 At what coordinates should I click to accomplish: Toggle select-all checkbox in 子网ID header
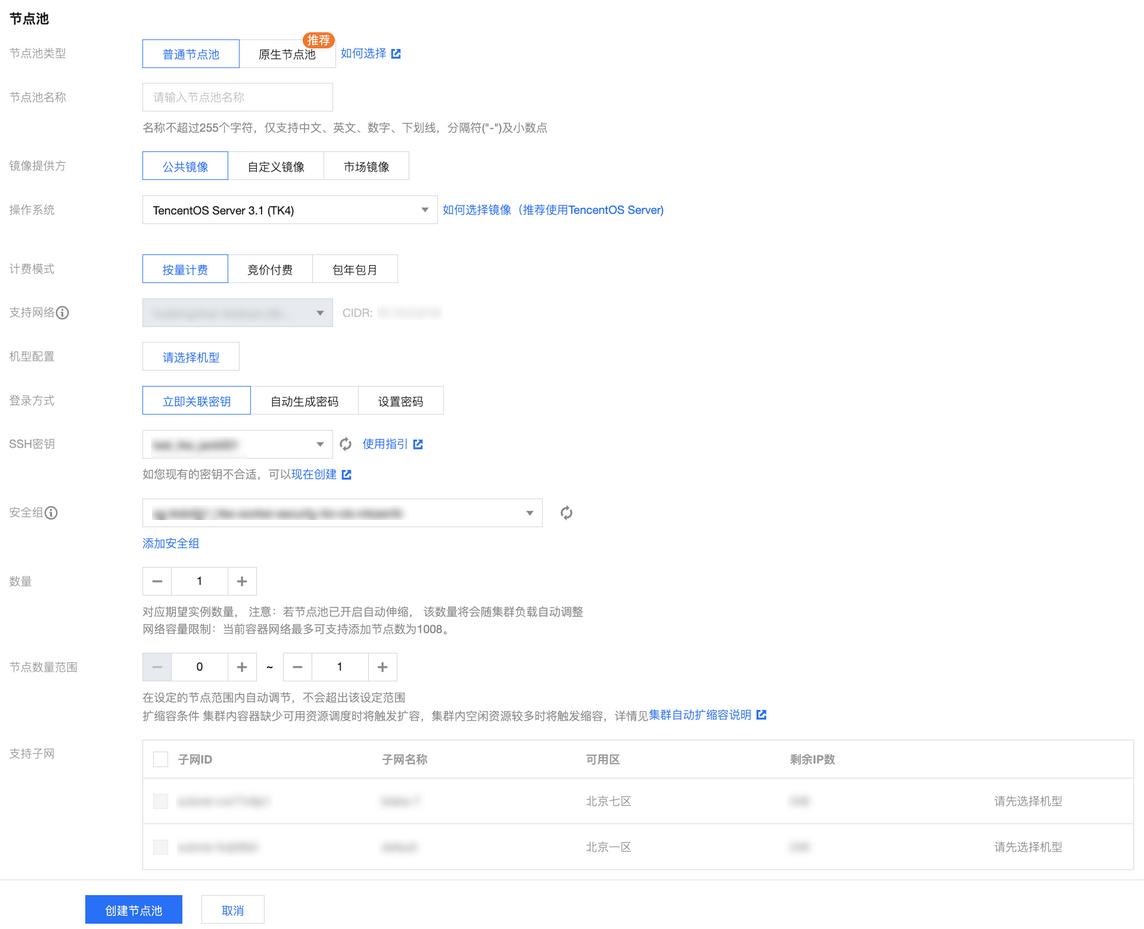point(161,759)
